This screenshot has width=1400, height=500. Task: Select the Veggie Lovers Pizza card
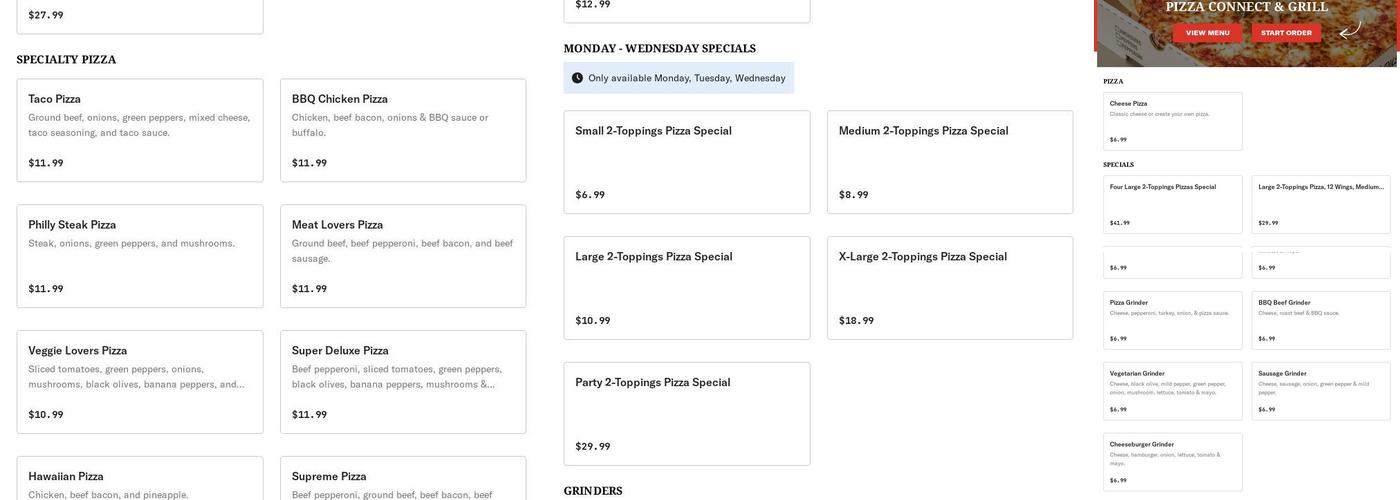tap(140, 382)
